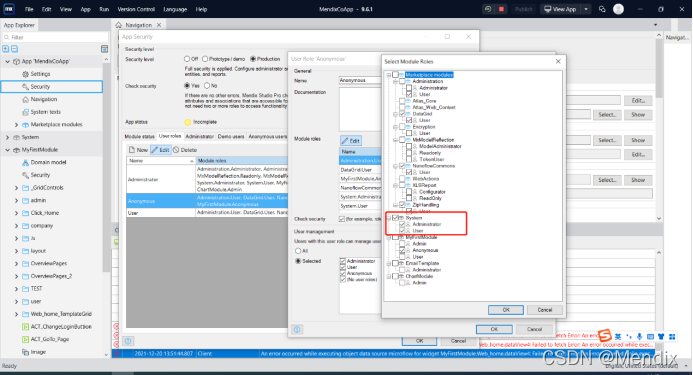Expand the Web_home_TemplateGrid folder
Screen dimensions: 693x375
coord(16,314)
